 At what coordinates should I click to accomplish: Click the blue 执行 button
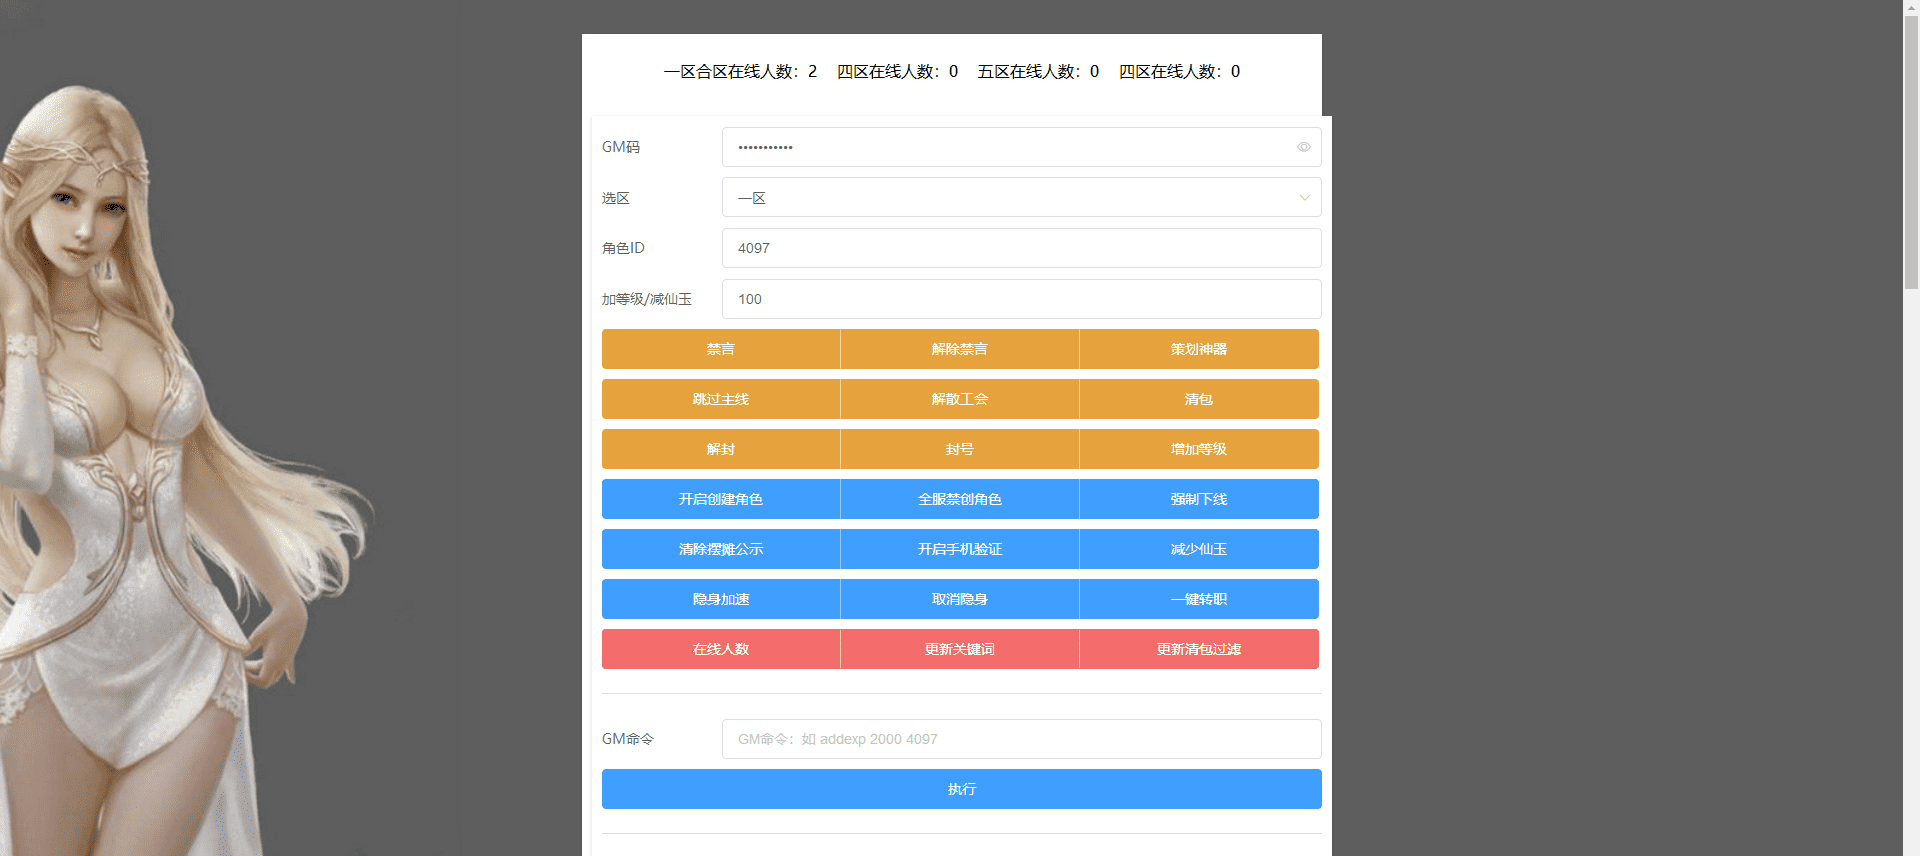961,789
